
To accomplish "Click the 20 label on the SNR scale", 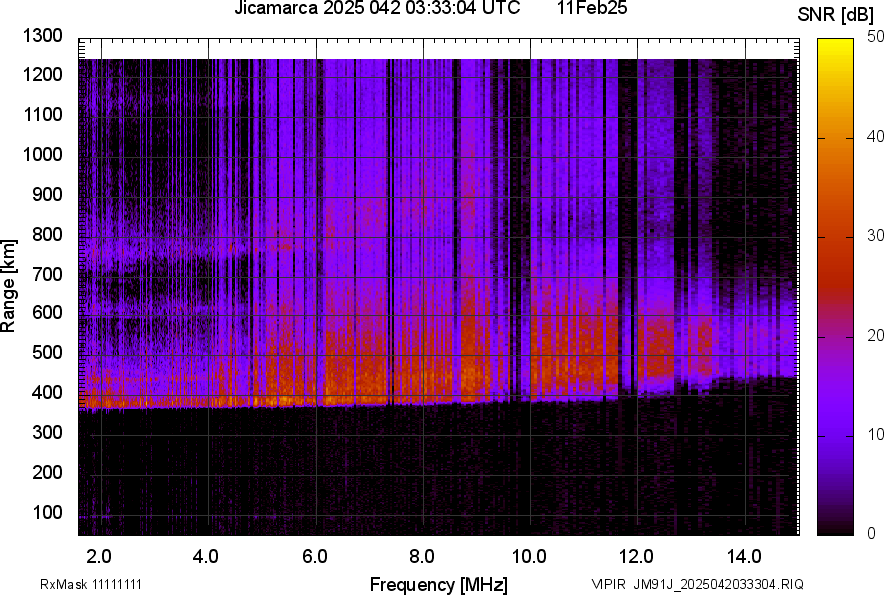I will click(876, 335).
